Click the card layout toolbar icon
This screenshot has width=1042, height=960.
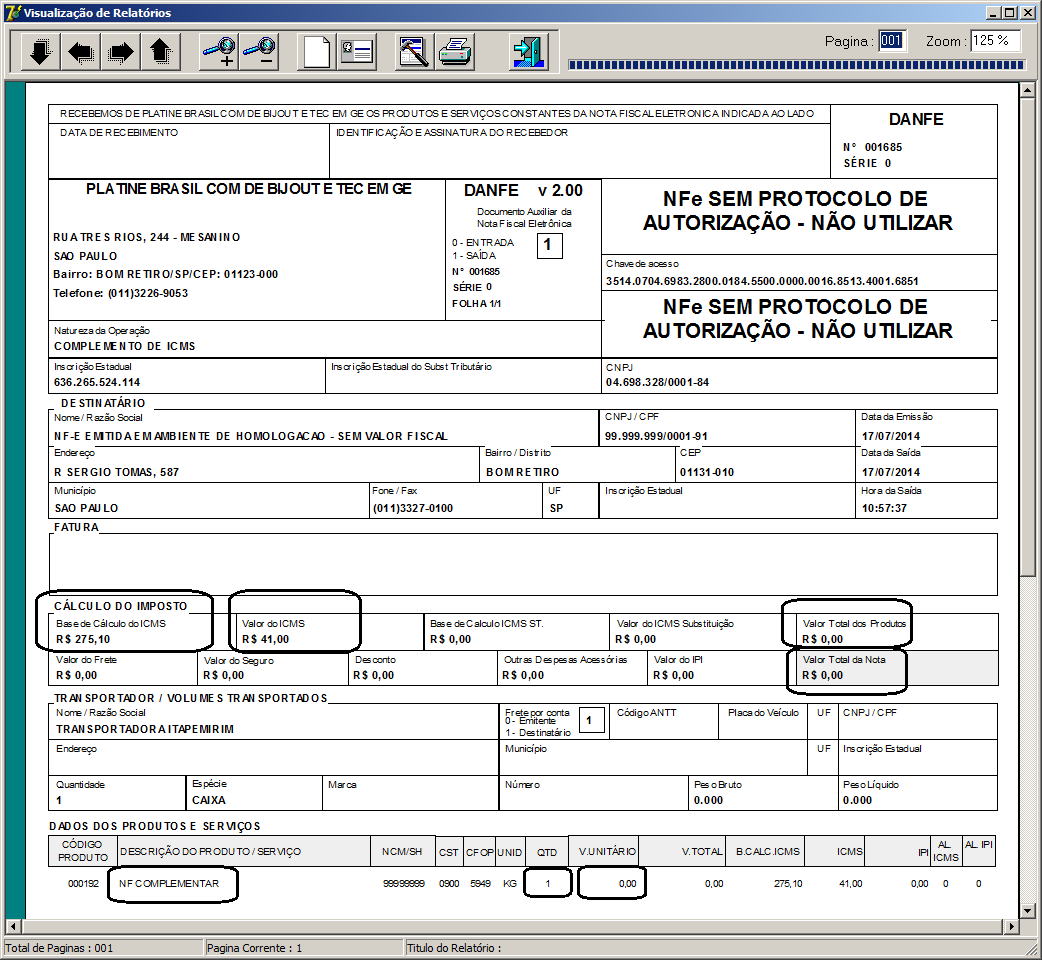point(357,51)
